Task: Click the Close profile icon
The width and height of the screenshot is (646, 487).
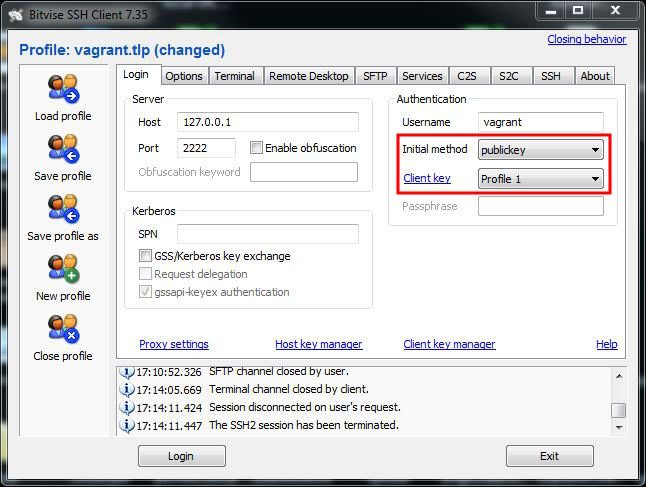Action: pyautogui.click(x=63, y=328)
